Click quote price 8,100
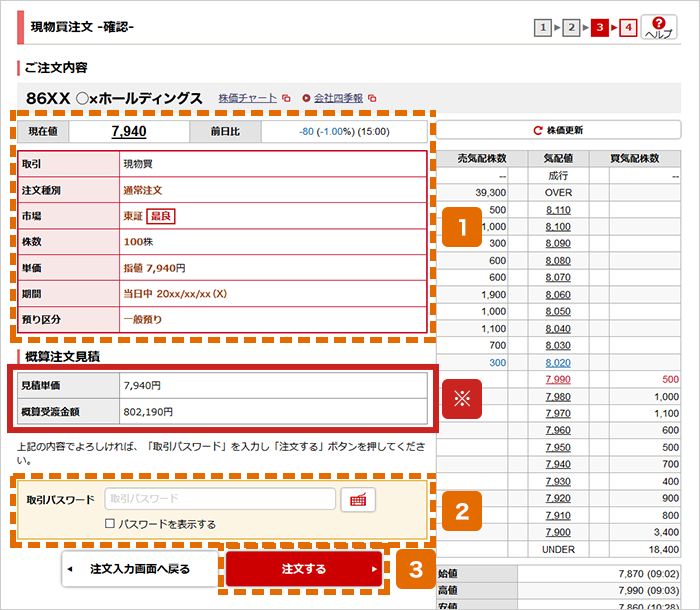Viewport: 700px width, 610px height. coord(558,227)
